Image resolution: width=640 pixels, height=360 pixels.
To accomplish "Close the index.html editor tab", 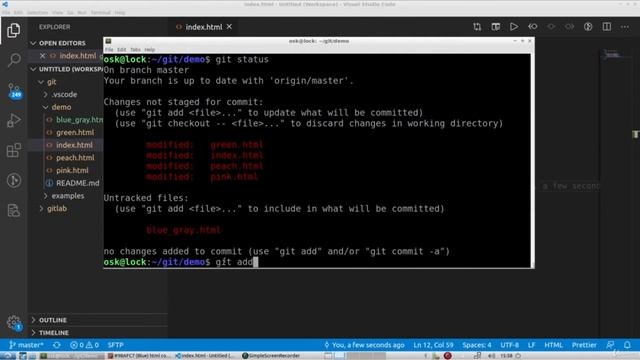I will 229,27.
